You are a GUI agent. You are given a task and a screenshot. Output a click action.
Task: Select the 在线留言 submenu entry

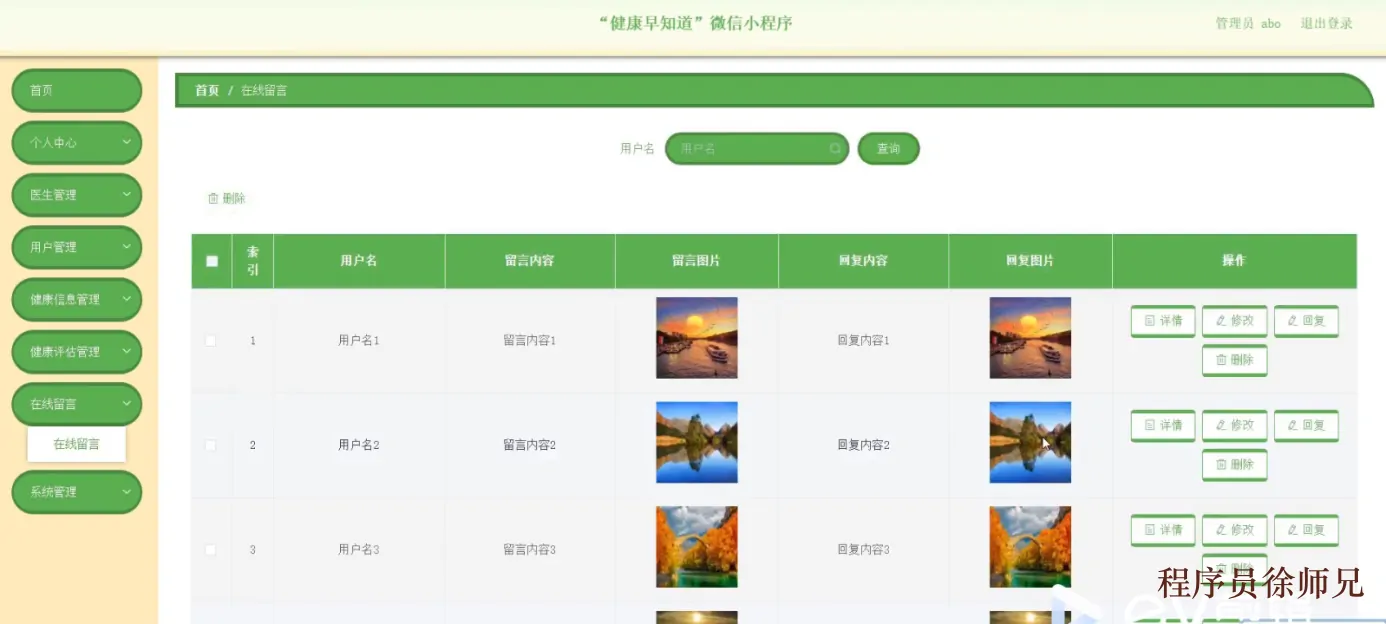click(x=76, y=444)
